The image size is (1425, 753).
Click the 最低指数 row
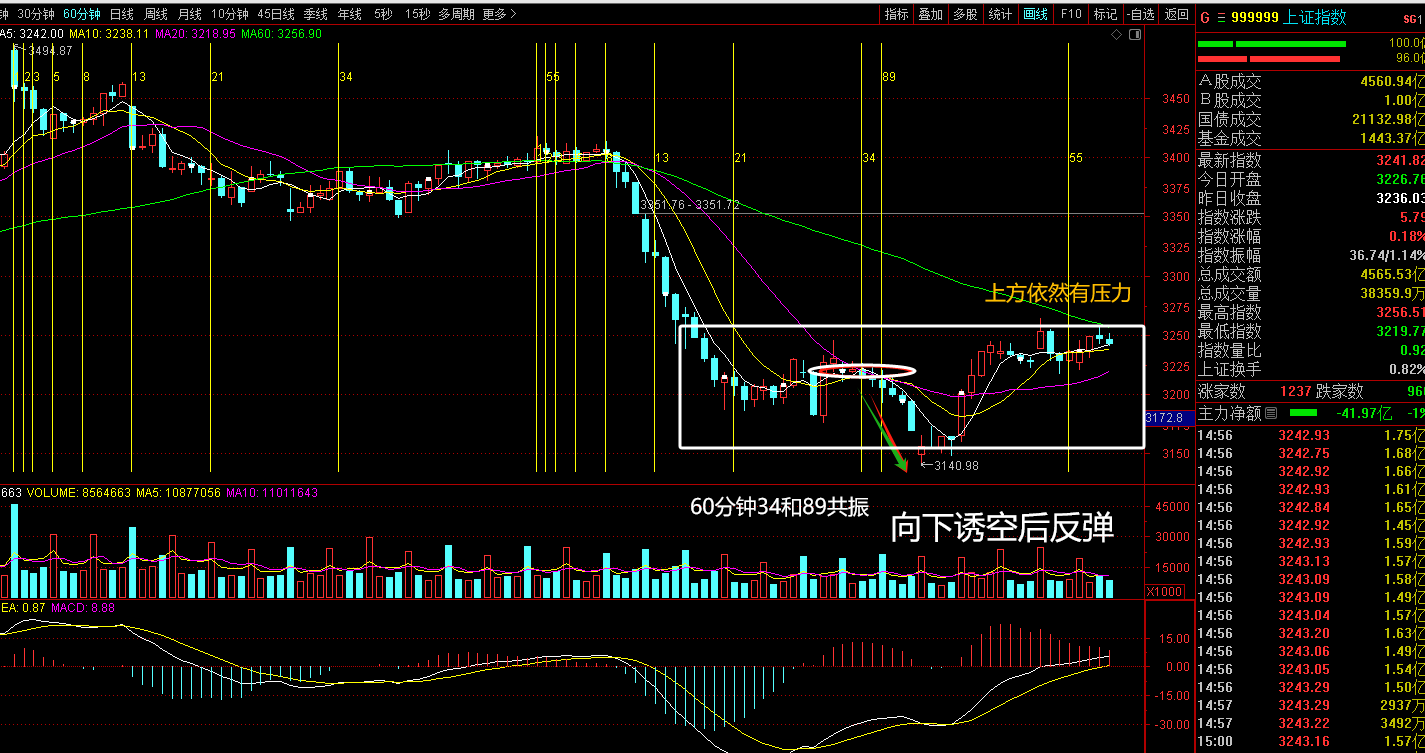pos(1310,332)
